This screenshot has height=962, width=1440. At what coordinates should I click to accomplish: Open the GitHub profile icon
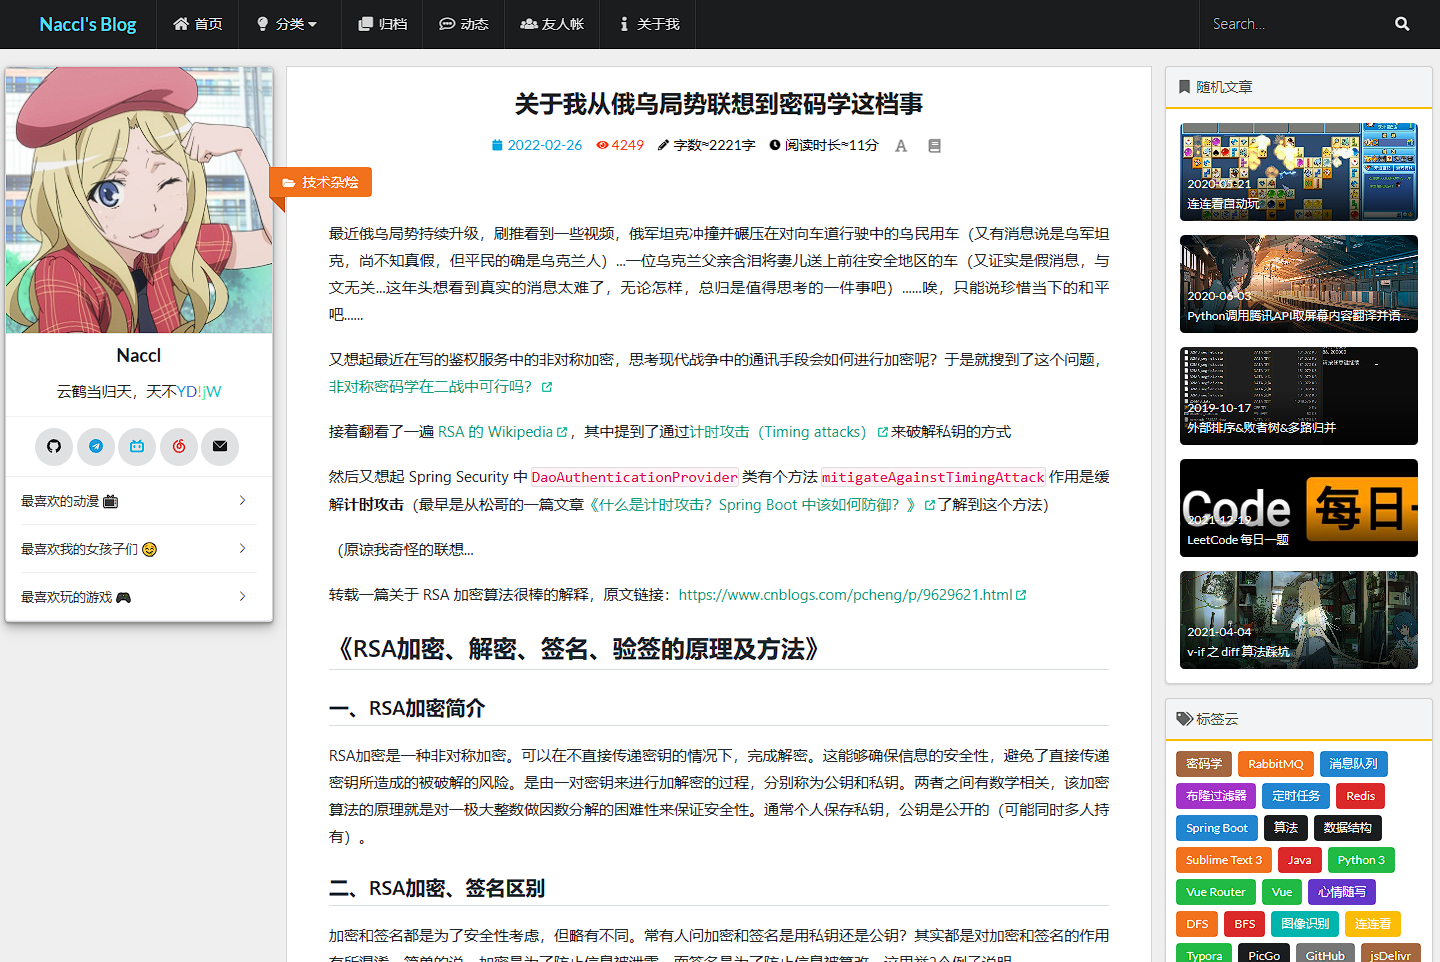click(54, 446)
